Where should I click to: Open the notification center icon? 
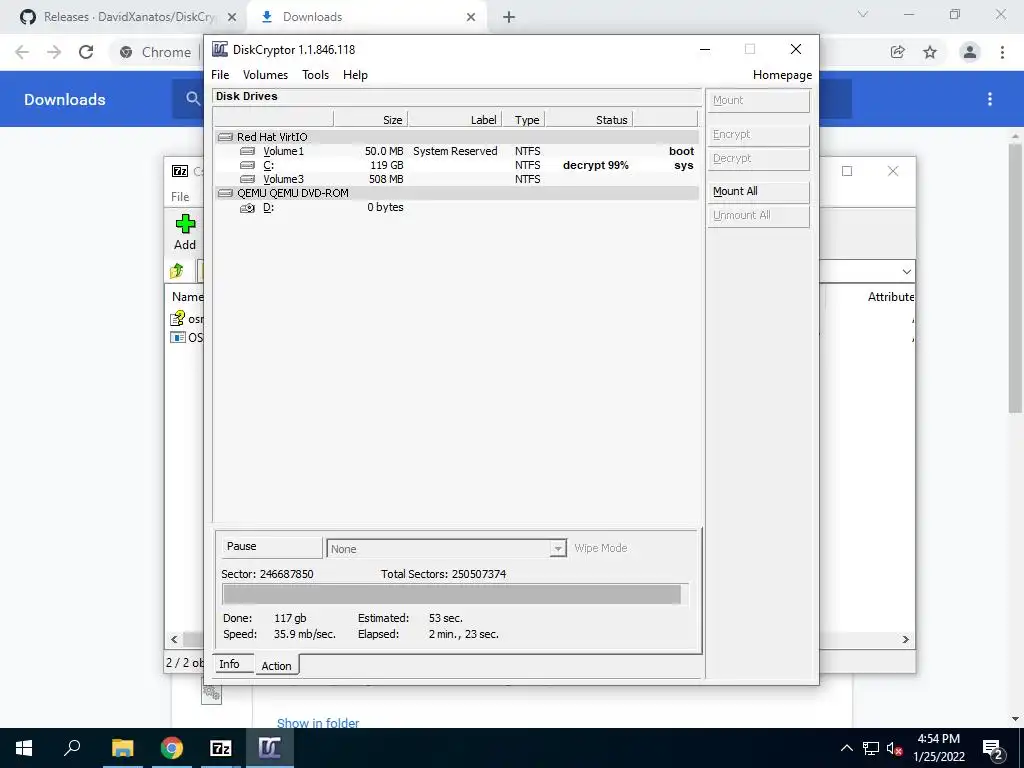992,748
